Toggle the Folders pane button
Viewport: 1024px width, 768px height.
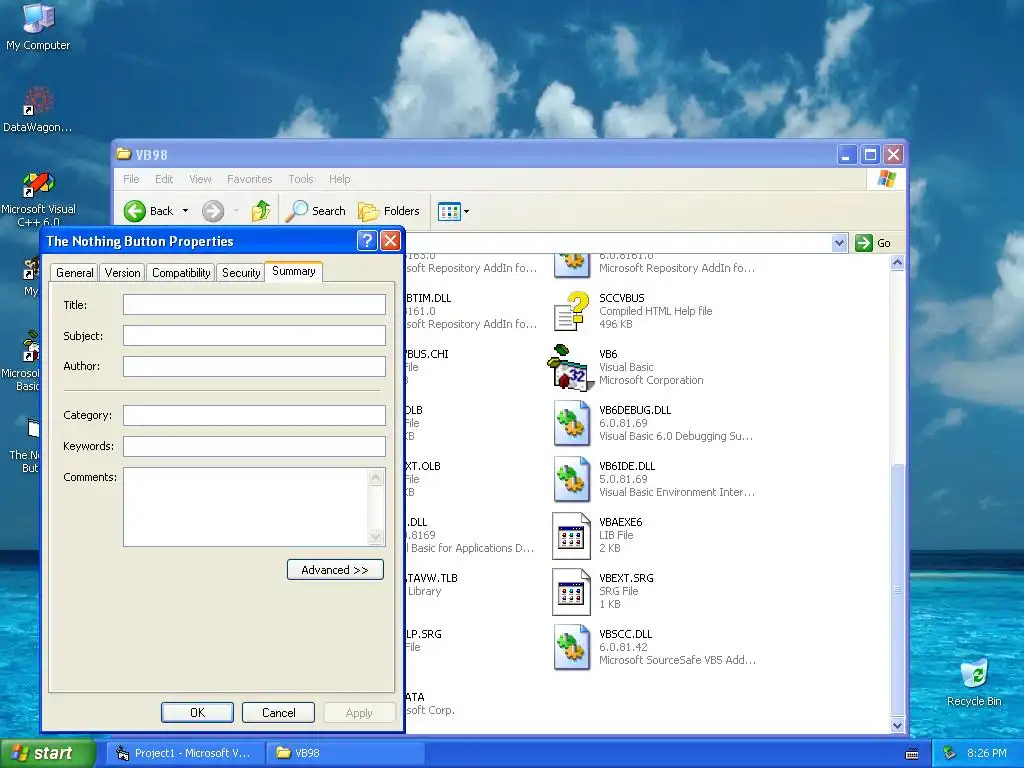[389, 211]
